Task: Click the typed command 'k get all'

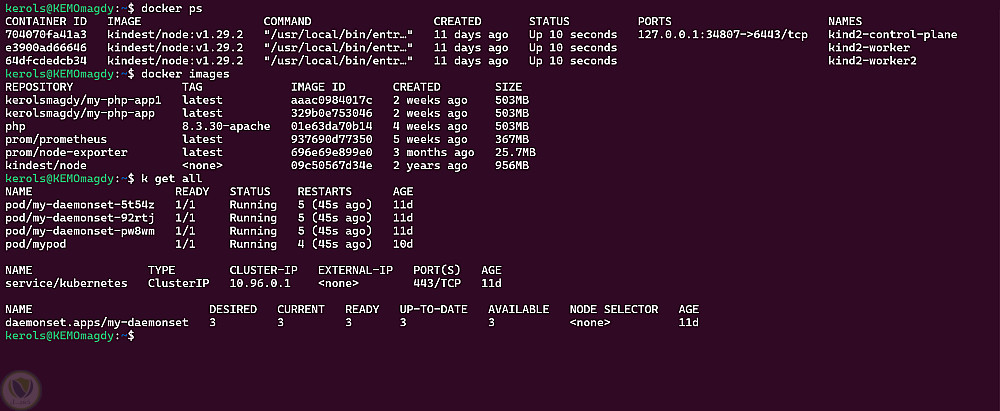Action: pyautogui.click(x=172, y=179)
